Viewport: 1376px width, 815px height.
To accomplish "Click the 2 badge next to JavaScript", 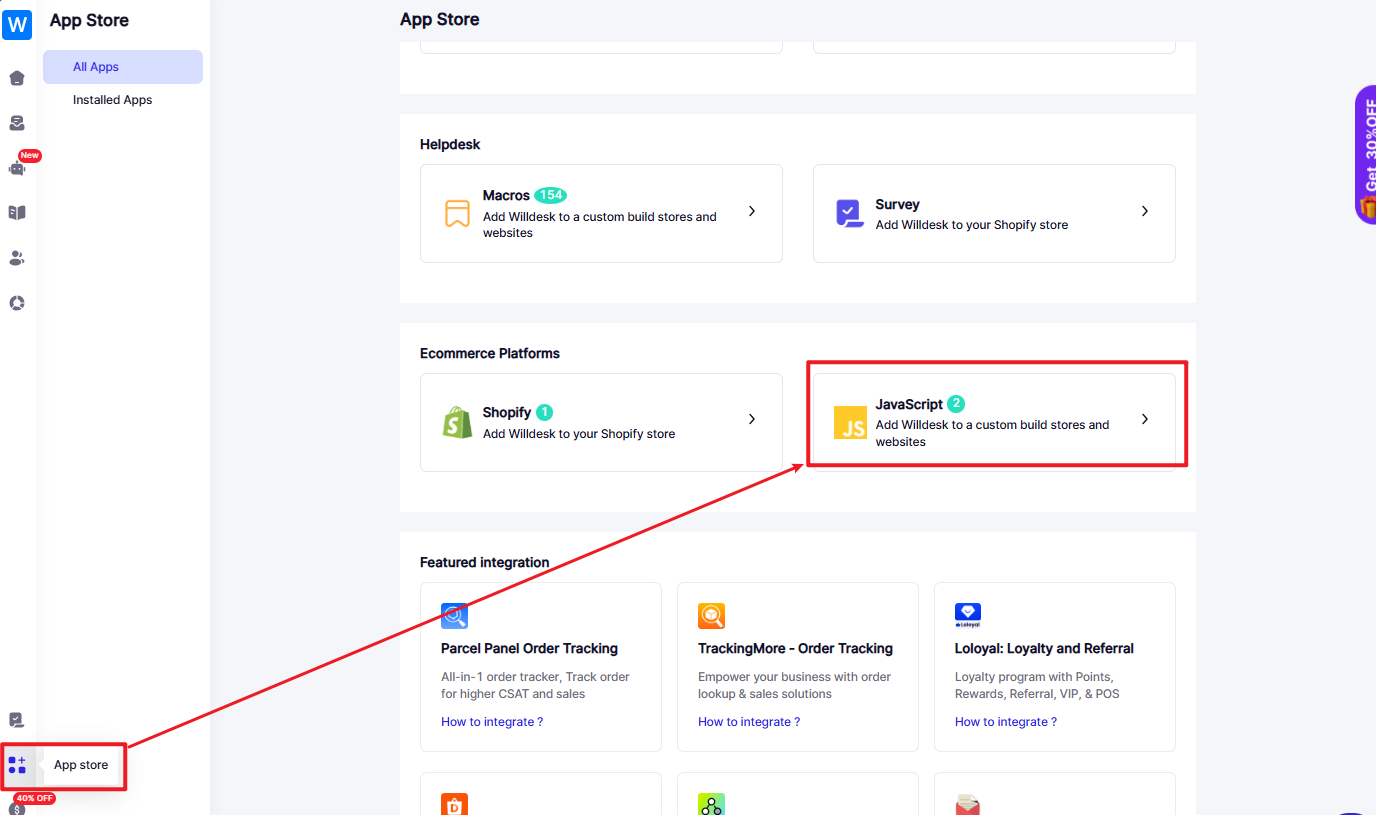I will tap(956, 404).
